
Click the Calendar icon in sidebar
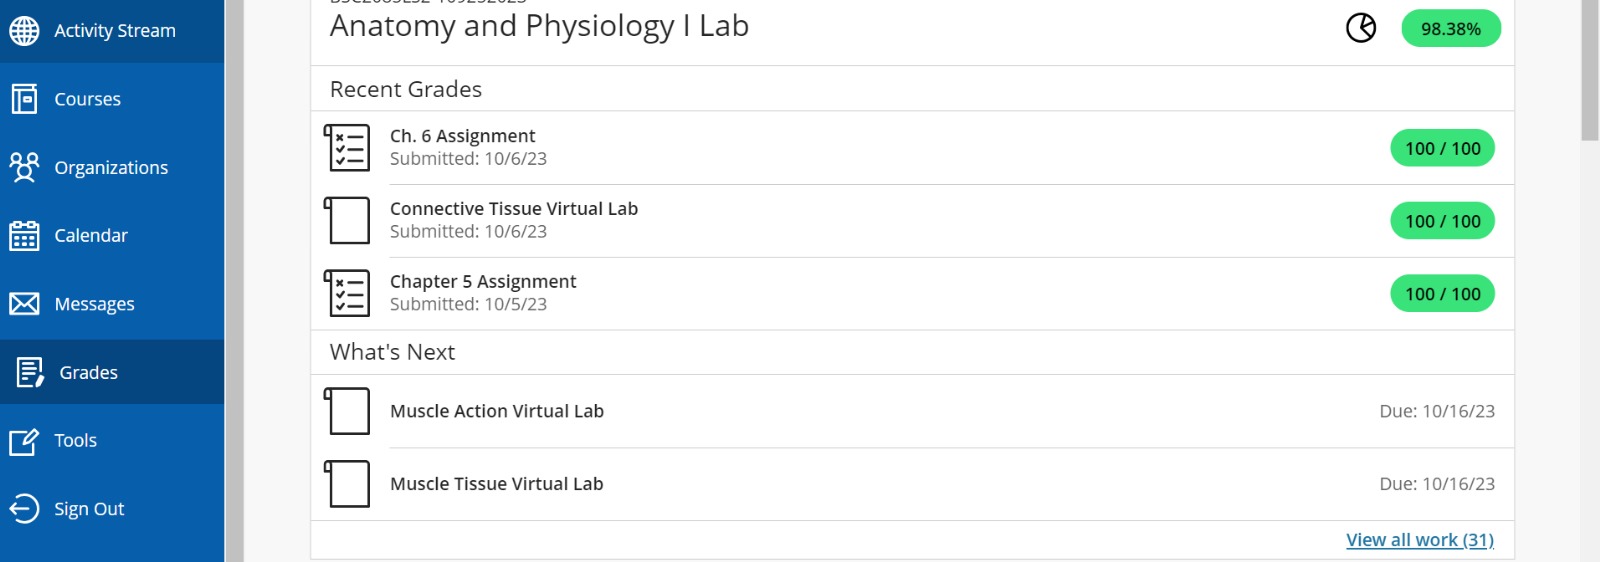tap(24, 236)
